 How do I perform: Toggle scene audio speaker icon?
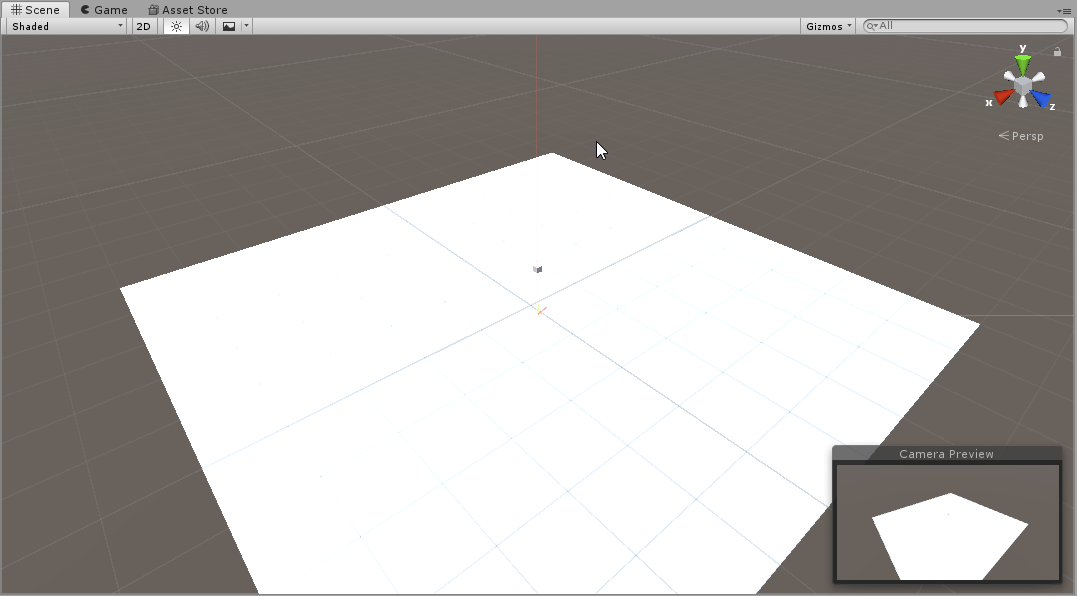pos(202,26)
